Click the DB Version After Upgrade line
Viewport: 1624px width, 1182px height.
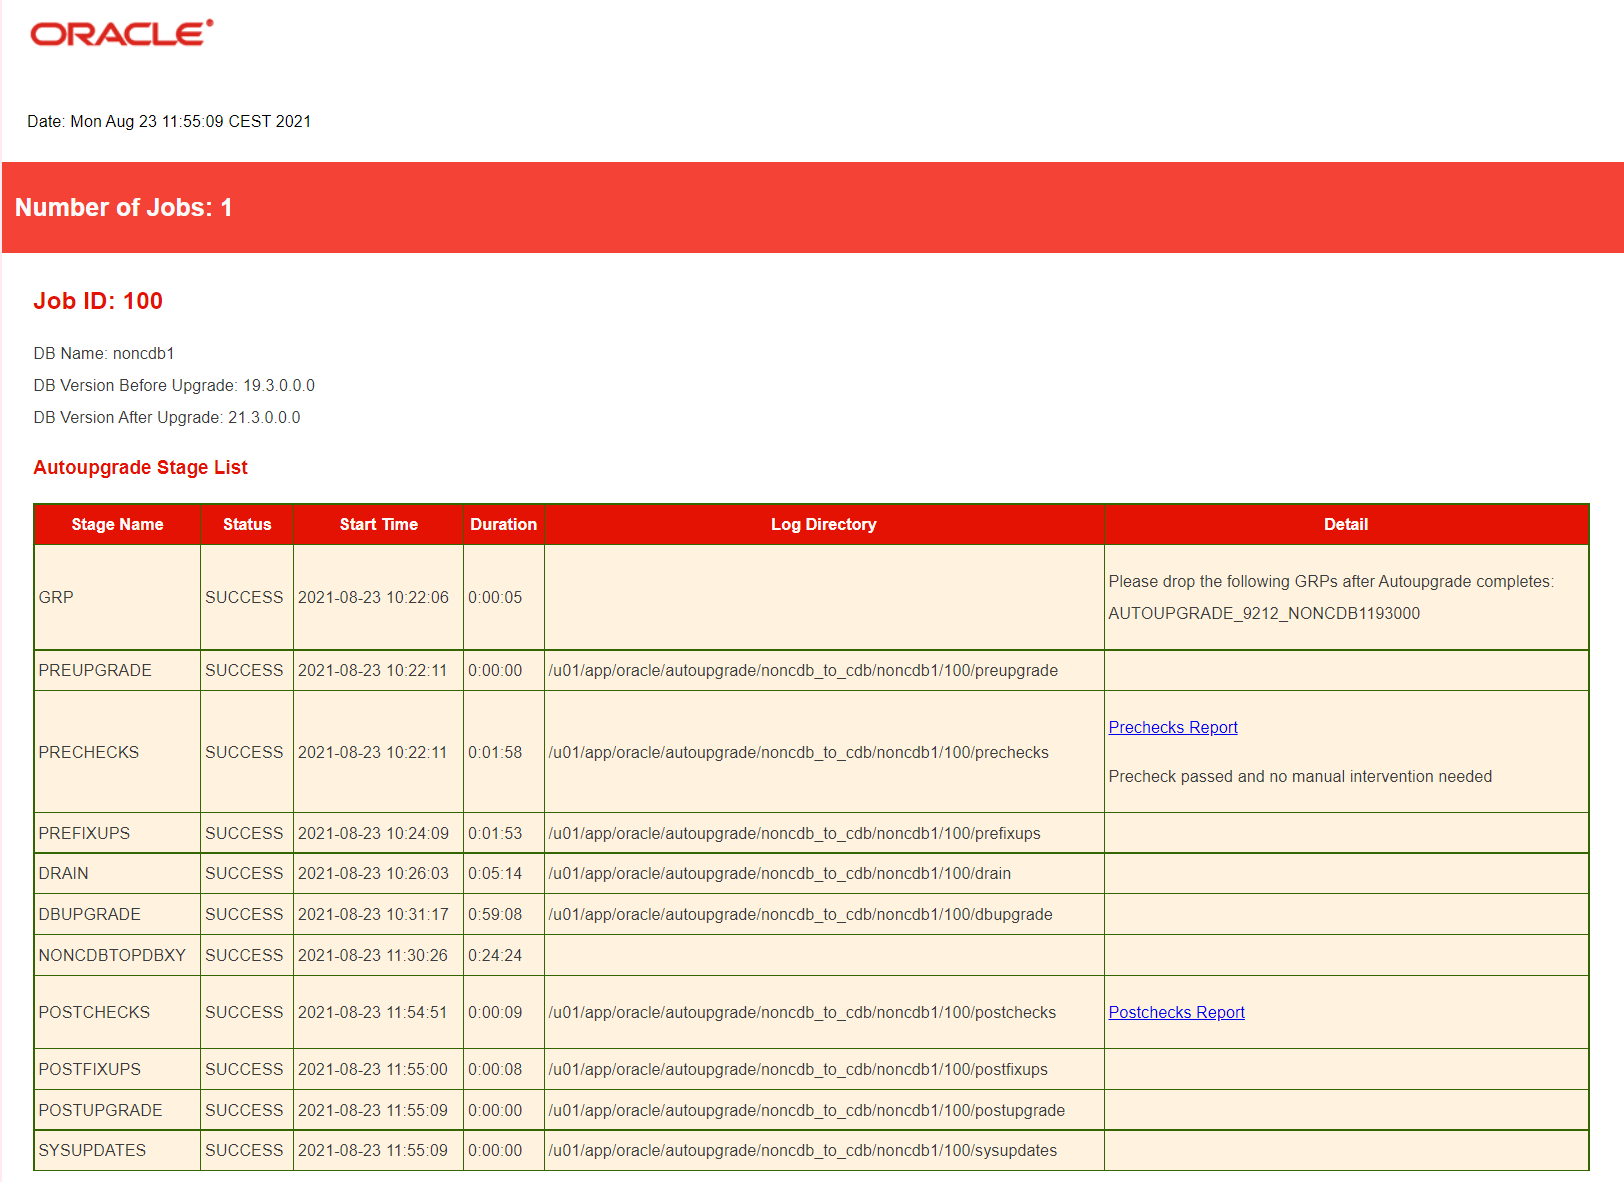click(x=167, y=417)
